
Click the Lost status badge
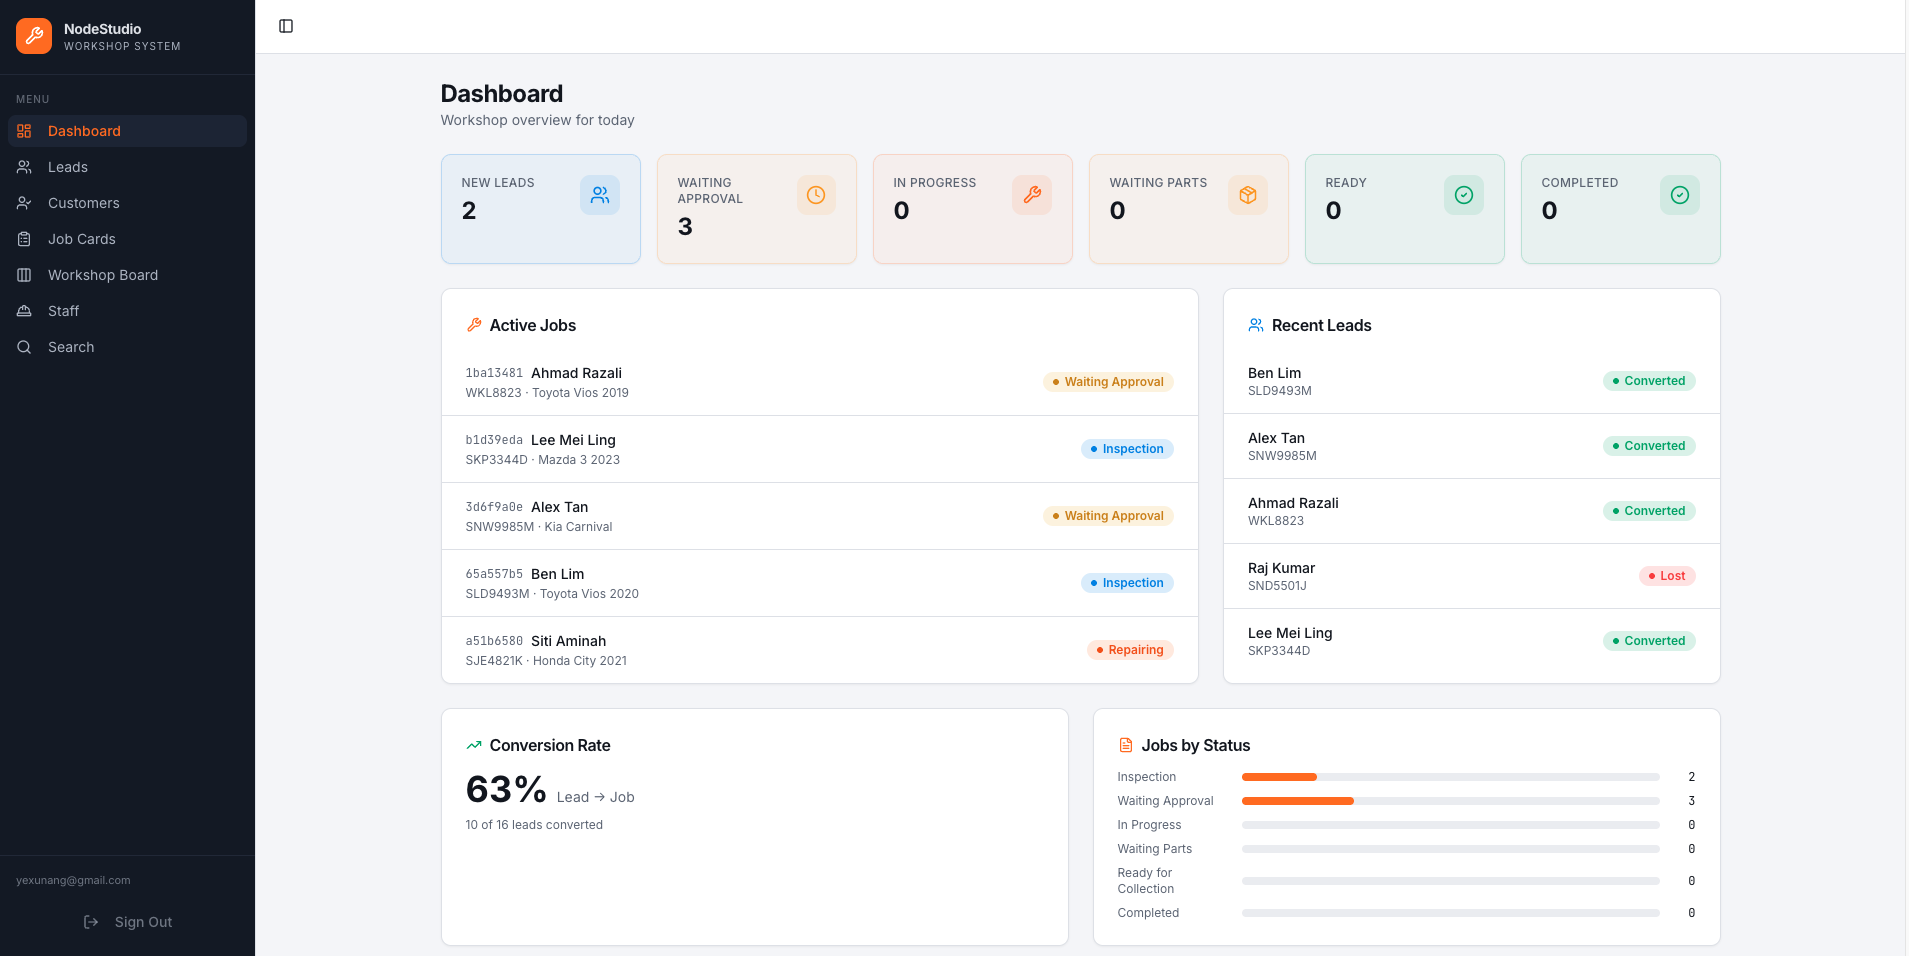pos(1667,576)
